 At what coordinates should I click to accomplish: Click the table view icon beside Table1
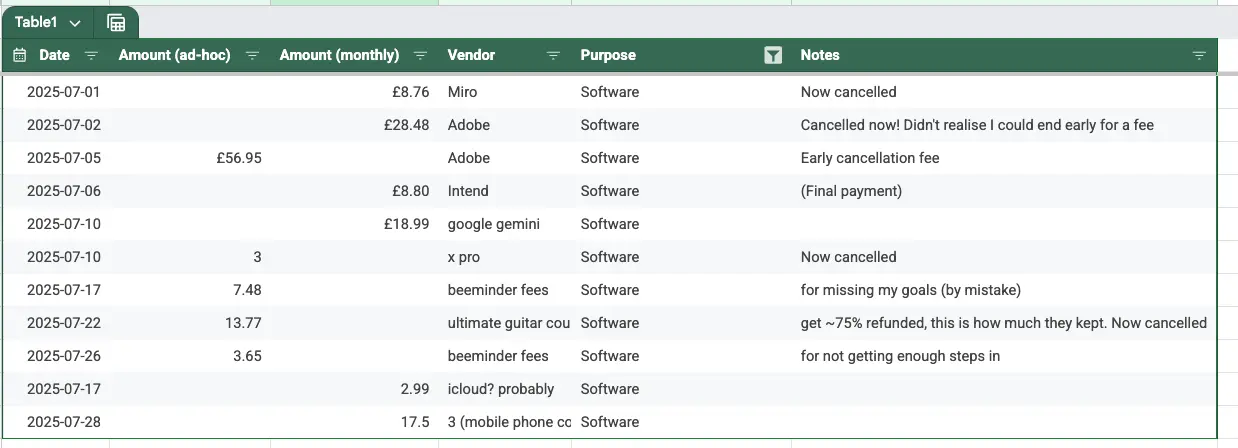tap(116, 23)
